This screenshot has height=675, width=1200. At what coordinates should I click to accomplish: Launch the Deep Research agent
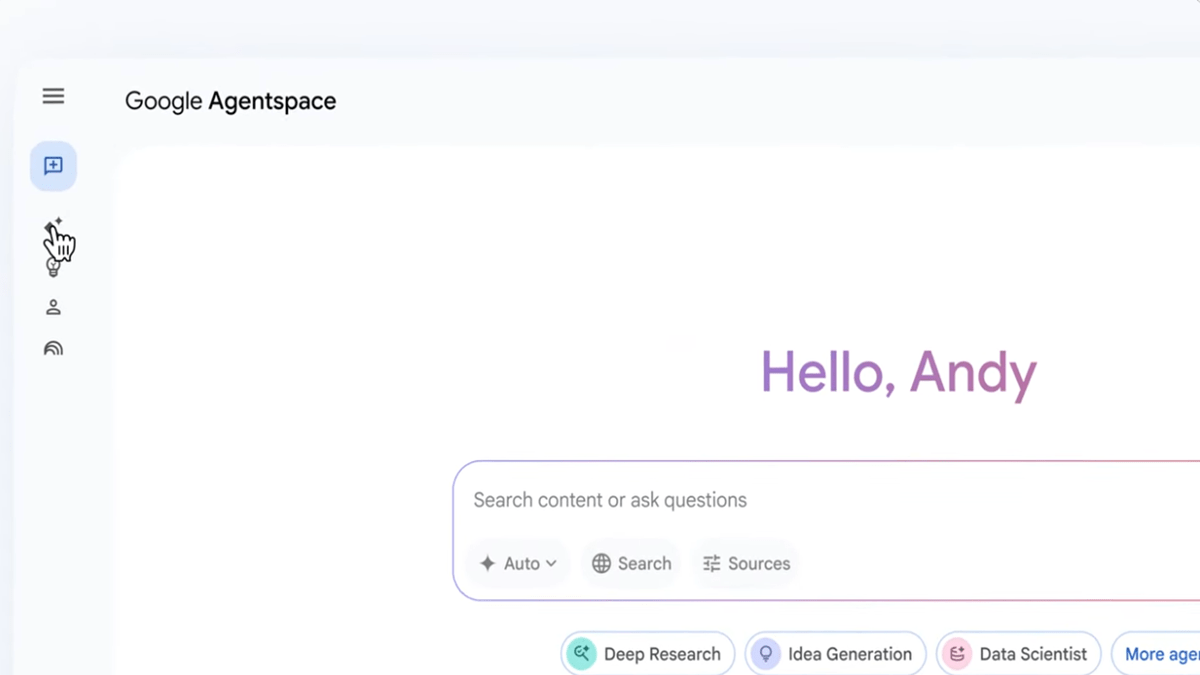[x=648, y=654]
